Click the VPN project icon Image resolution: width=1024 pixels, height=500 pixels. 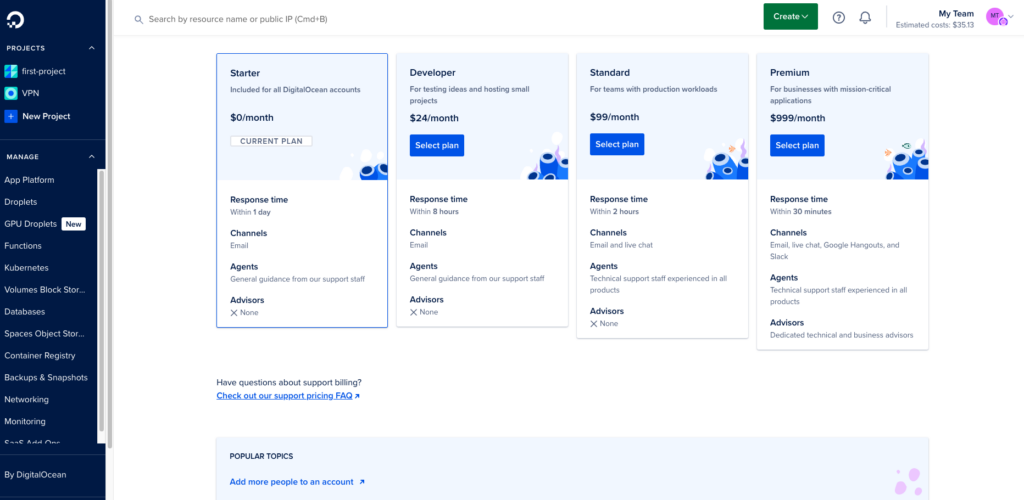tap(11, 93)
